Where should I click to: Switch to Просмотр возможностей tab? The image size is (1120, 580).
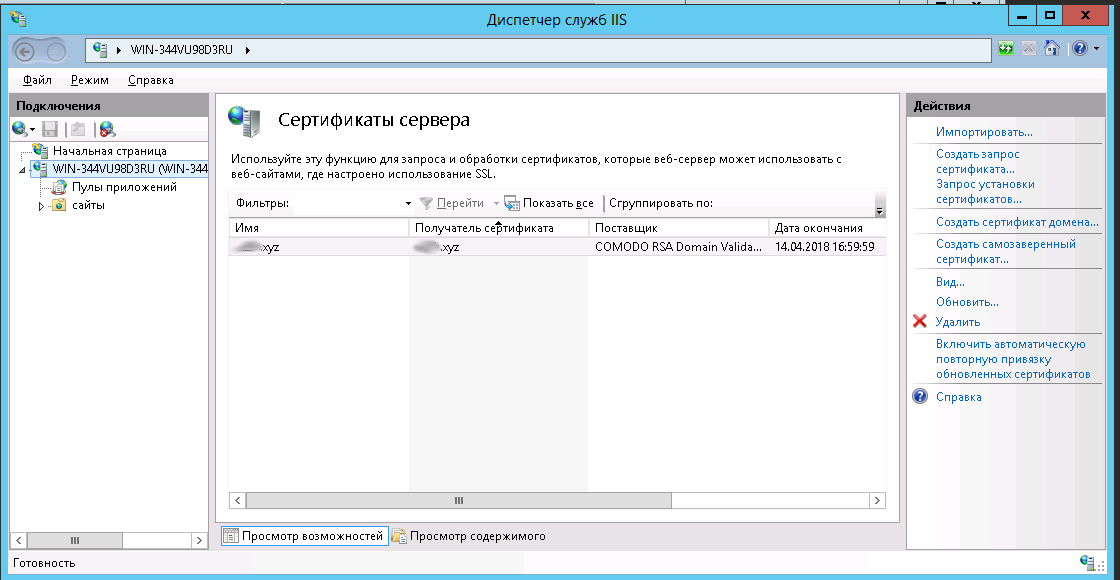[x=304, y=536]
